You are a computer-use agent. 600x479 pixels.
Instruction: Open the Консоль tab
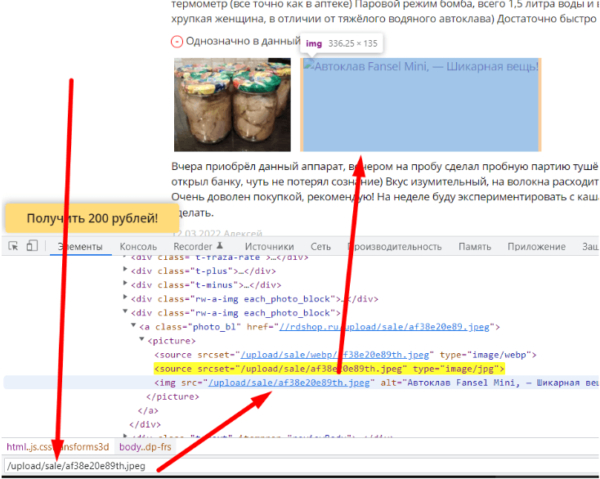137,246
